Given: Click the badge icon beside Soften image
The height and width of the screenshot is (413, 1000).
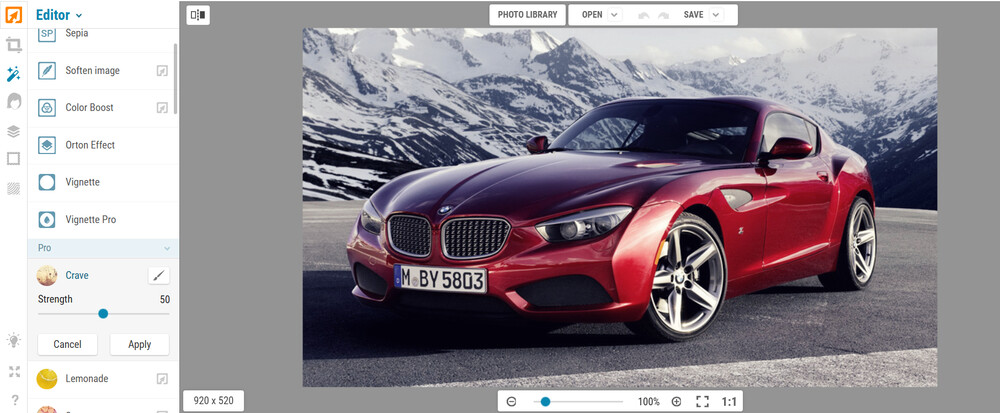Looking at the screenshot, I should [x=162, y=71].
